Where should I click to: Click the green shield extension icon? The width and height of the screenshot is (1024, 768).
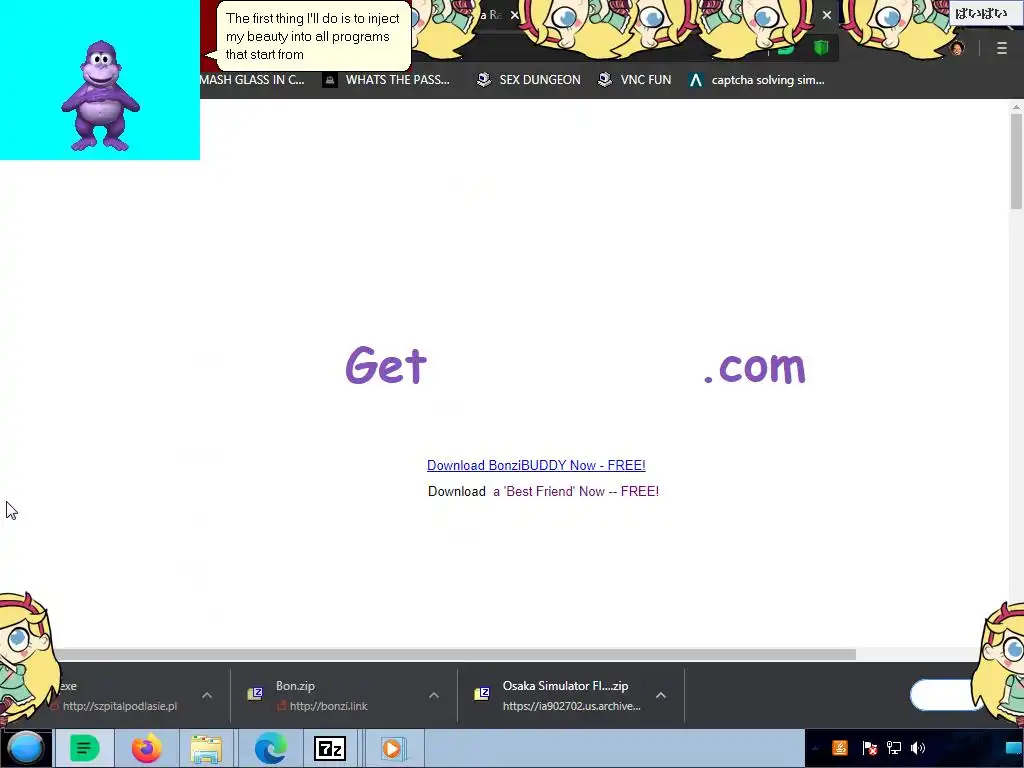point(821,48)
